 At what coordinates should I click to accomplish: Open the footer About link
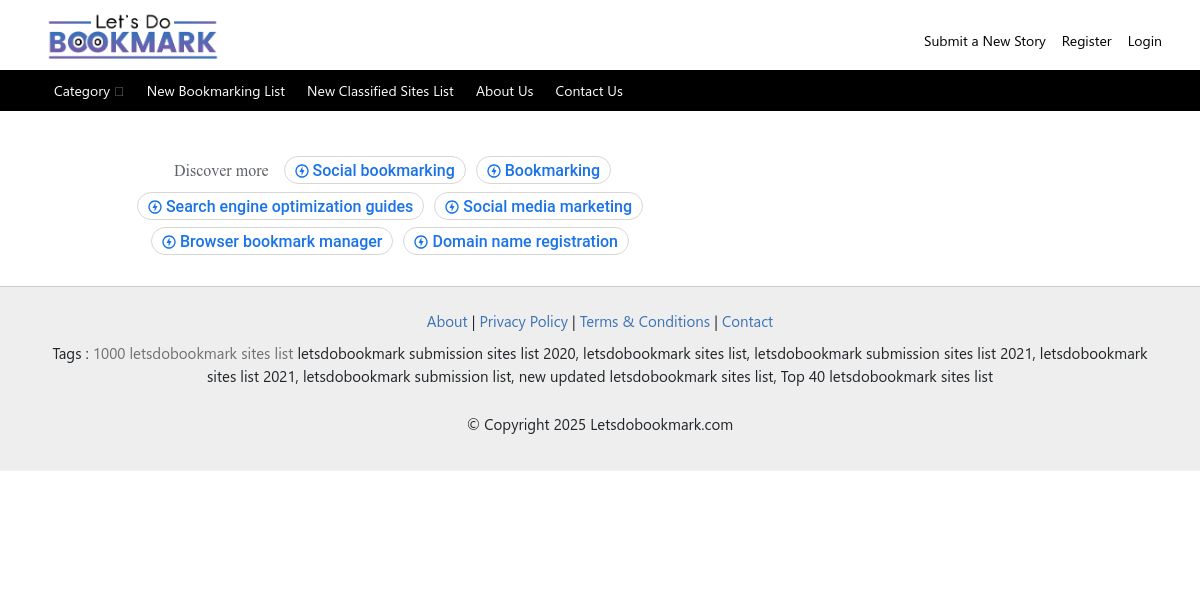tap(447, 321)
